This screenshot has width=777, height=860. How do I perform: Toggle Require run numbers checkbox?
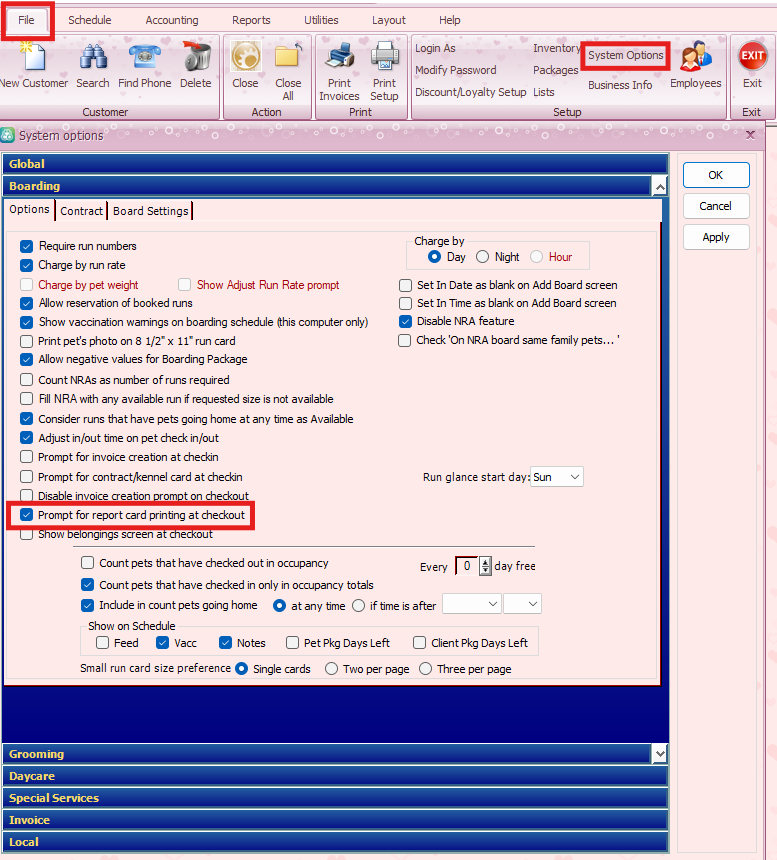click(x=26, y=246)
